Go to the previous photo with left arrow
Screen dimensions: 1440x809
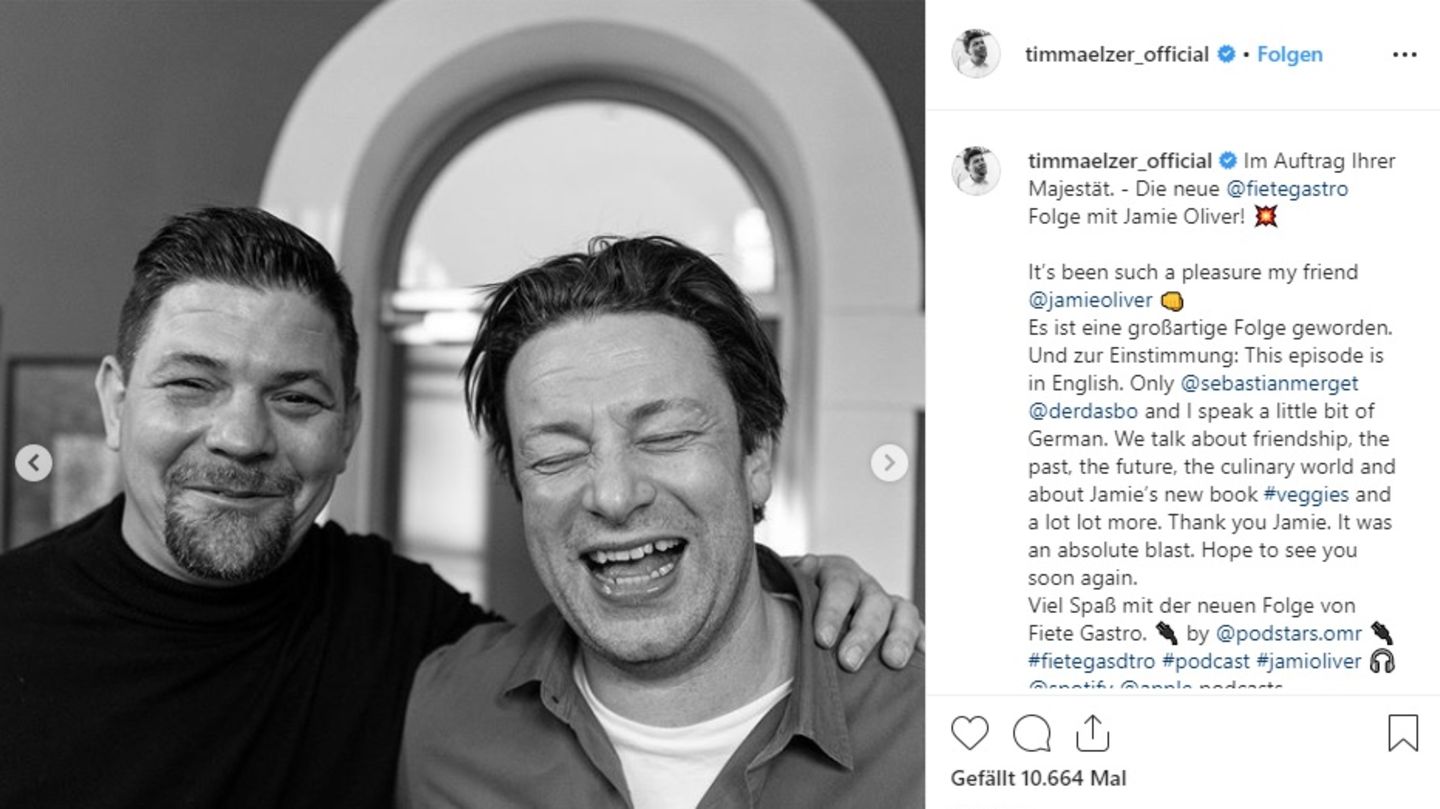coord(34,463)
